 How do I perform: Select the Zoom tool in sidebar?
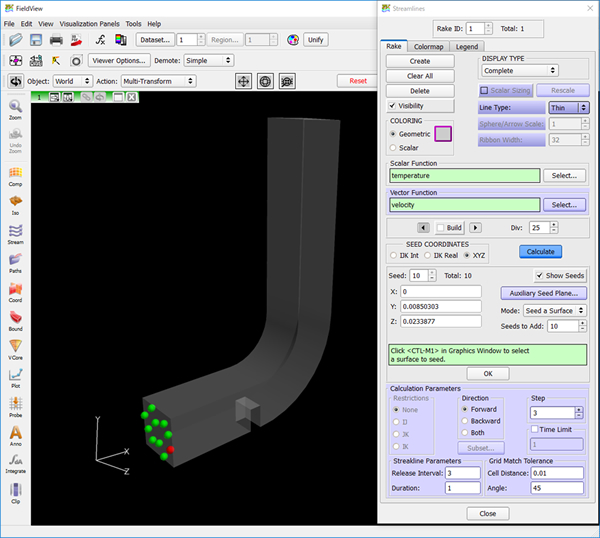(x=15, y=108)
